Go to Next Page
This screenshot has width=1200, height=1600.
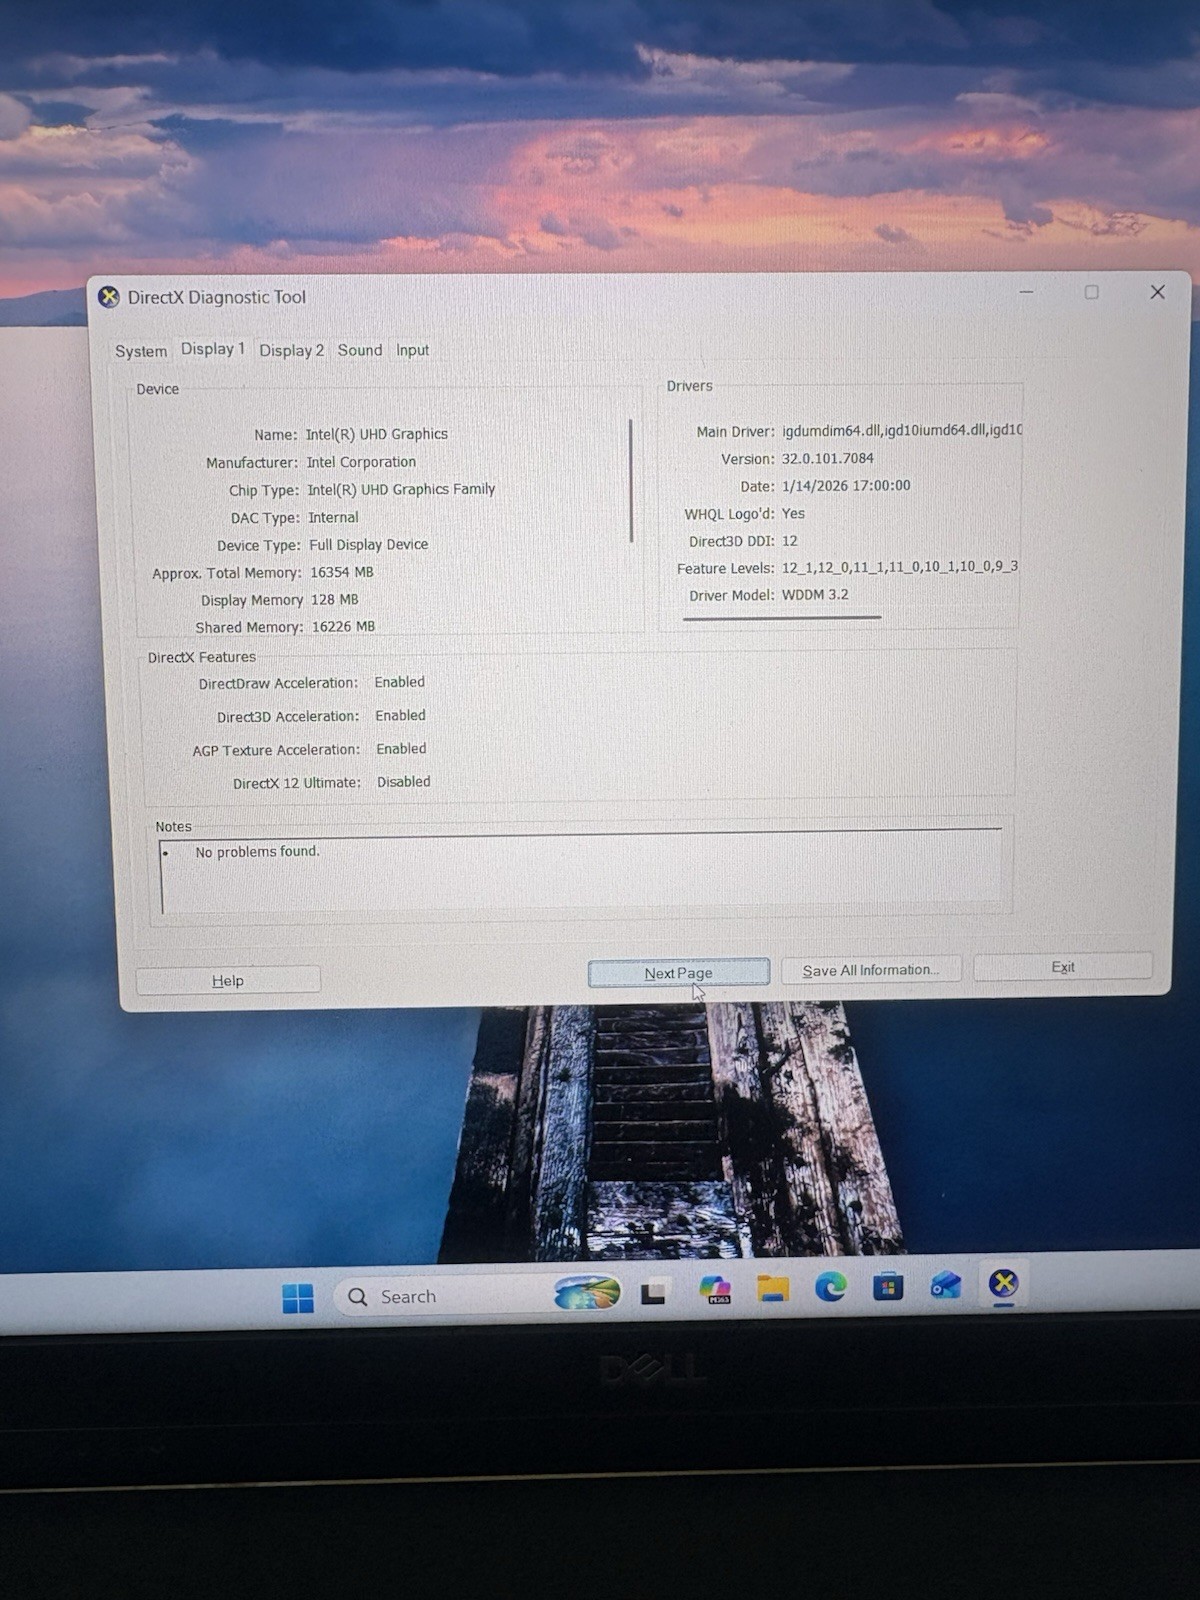(x=678, y=973)
